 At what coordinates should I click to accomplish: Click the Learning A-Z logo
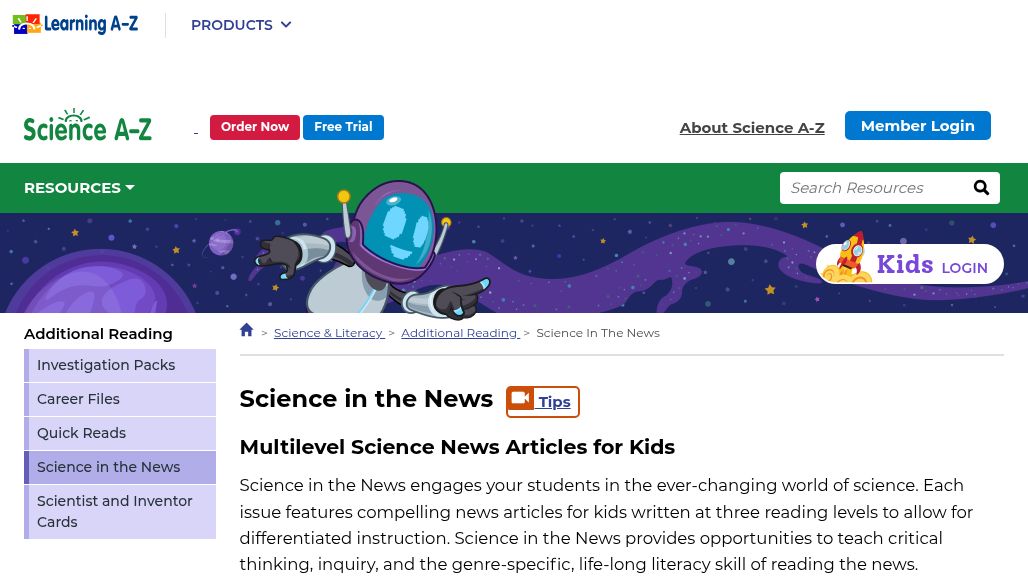point(75,24)
